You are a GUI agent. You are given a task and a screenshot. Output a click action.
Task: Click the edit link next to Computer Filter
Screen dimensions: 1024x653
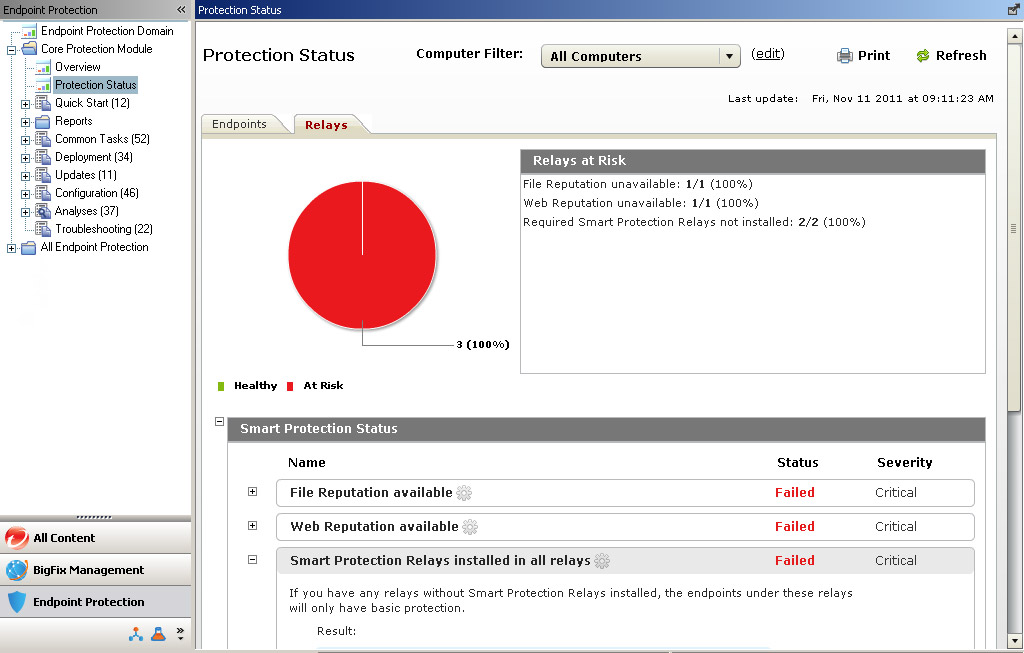(767, 53)
